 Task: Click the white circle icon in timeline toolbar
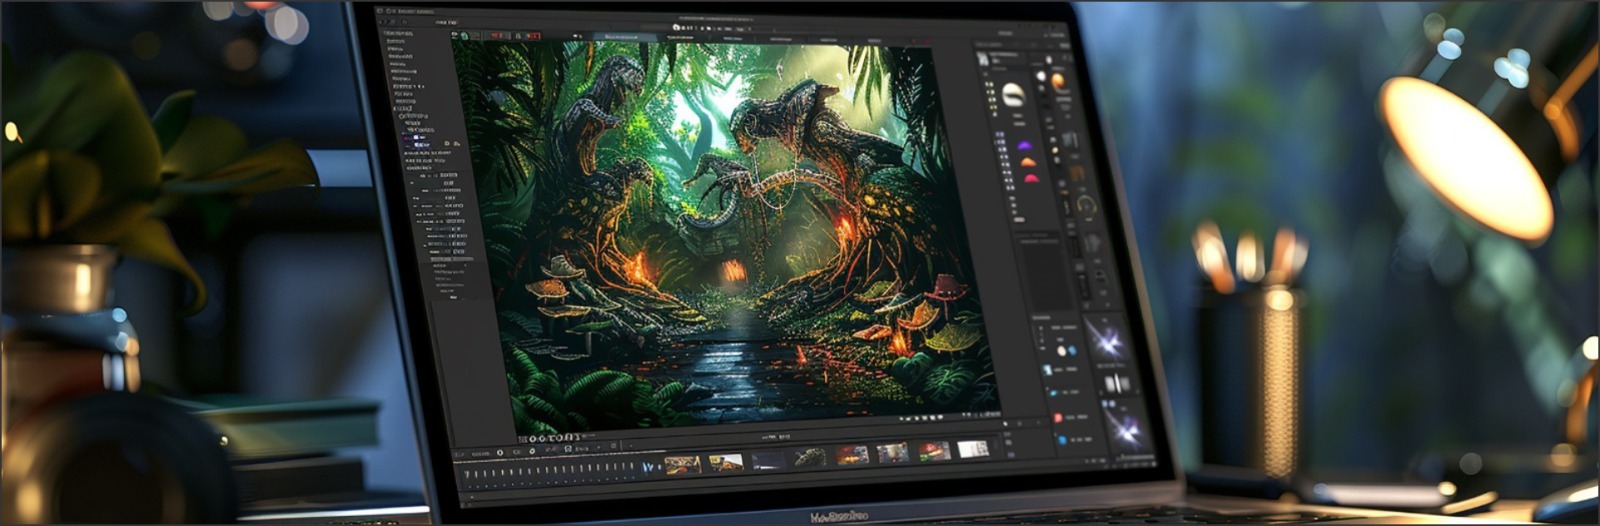pos(500,452)
